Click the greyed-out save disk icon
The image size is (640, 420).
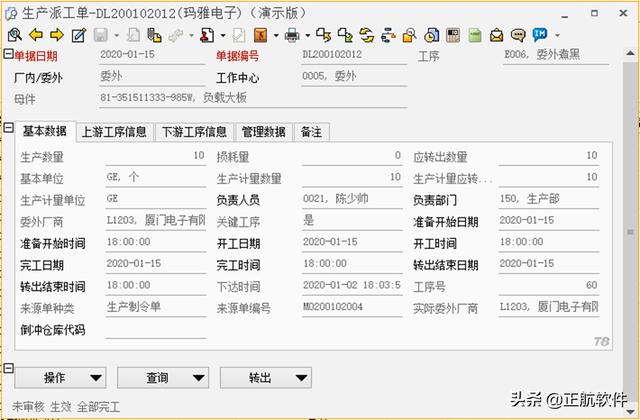pos(101,35)
